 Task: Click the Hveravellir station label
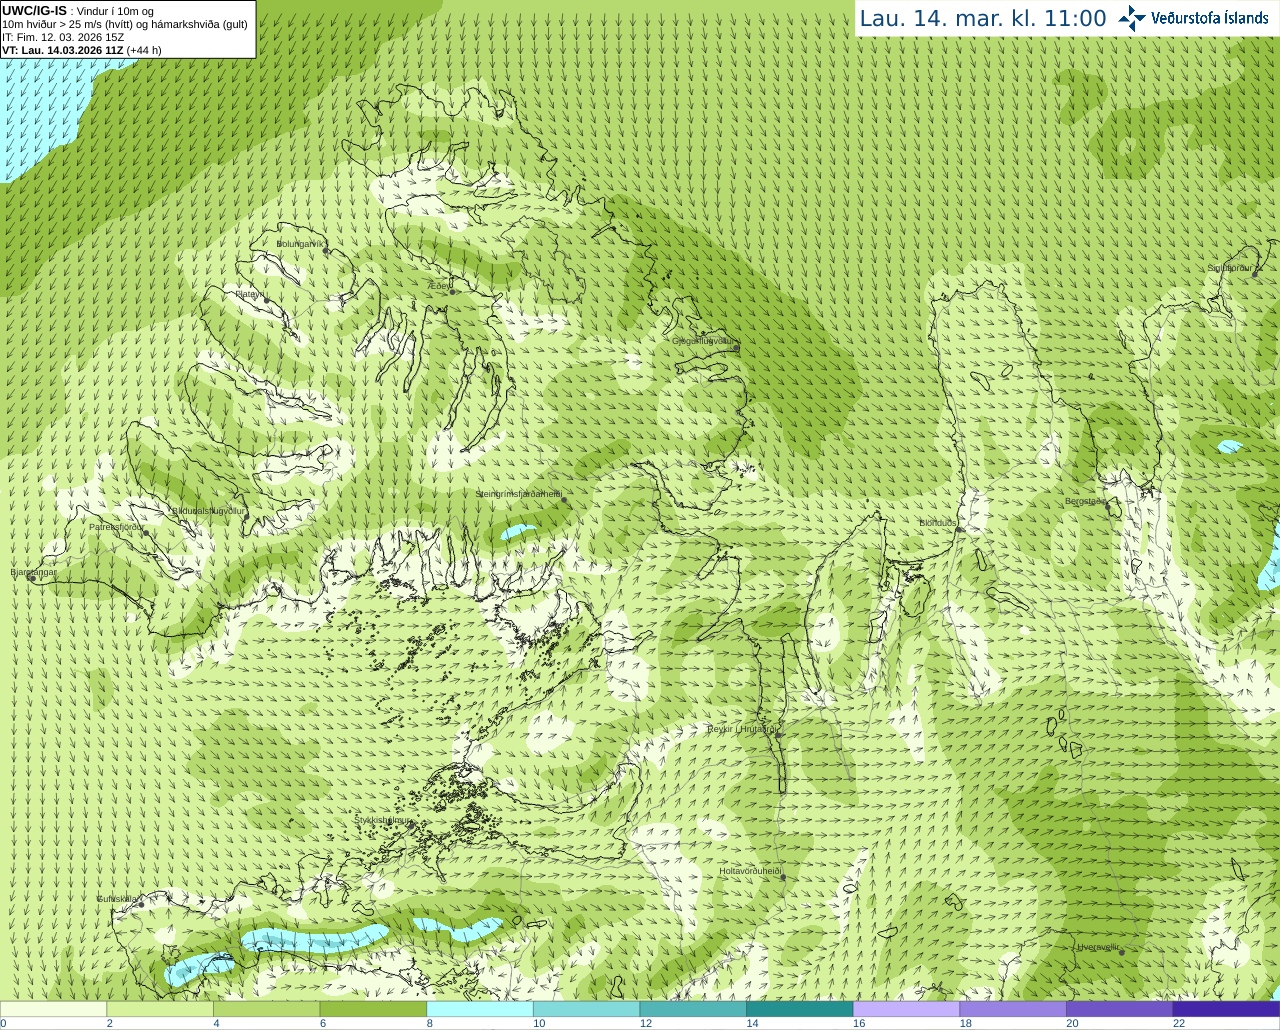[x=1098, y=947]
